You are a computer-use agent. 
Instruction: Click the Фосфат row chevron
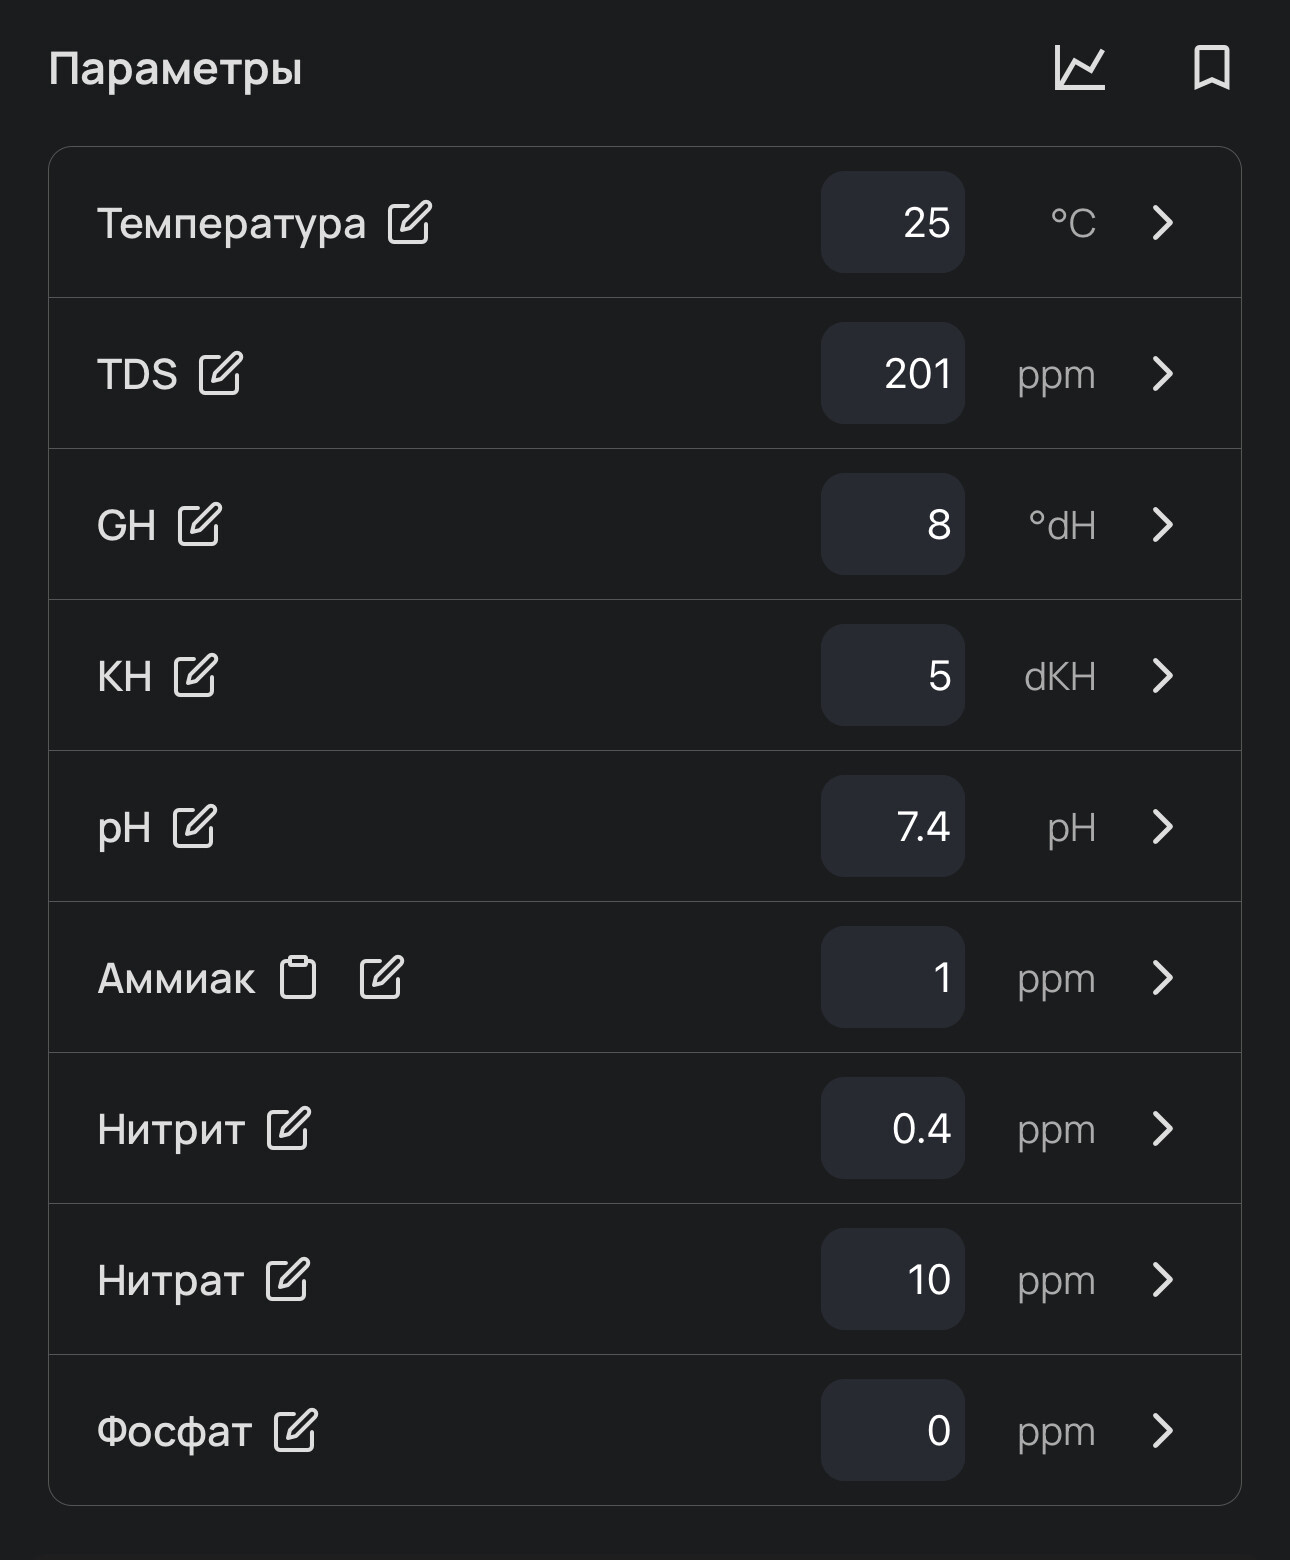click(1162, 1430)
